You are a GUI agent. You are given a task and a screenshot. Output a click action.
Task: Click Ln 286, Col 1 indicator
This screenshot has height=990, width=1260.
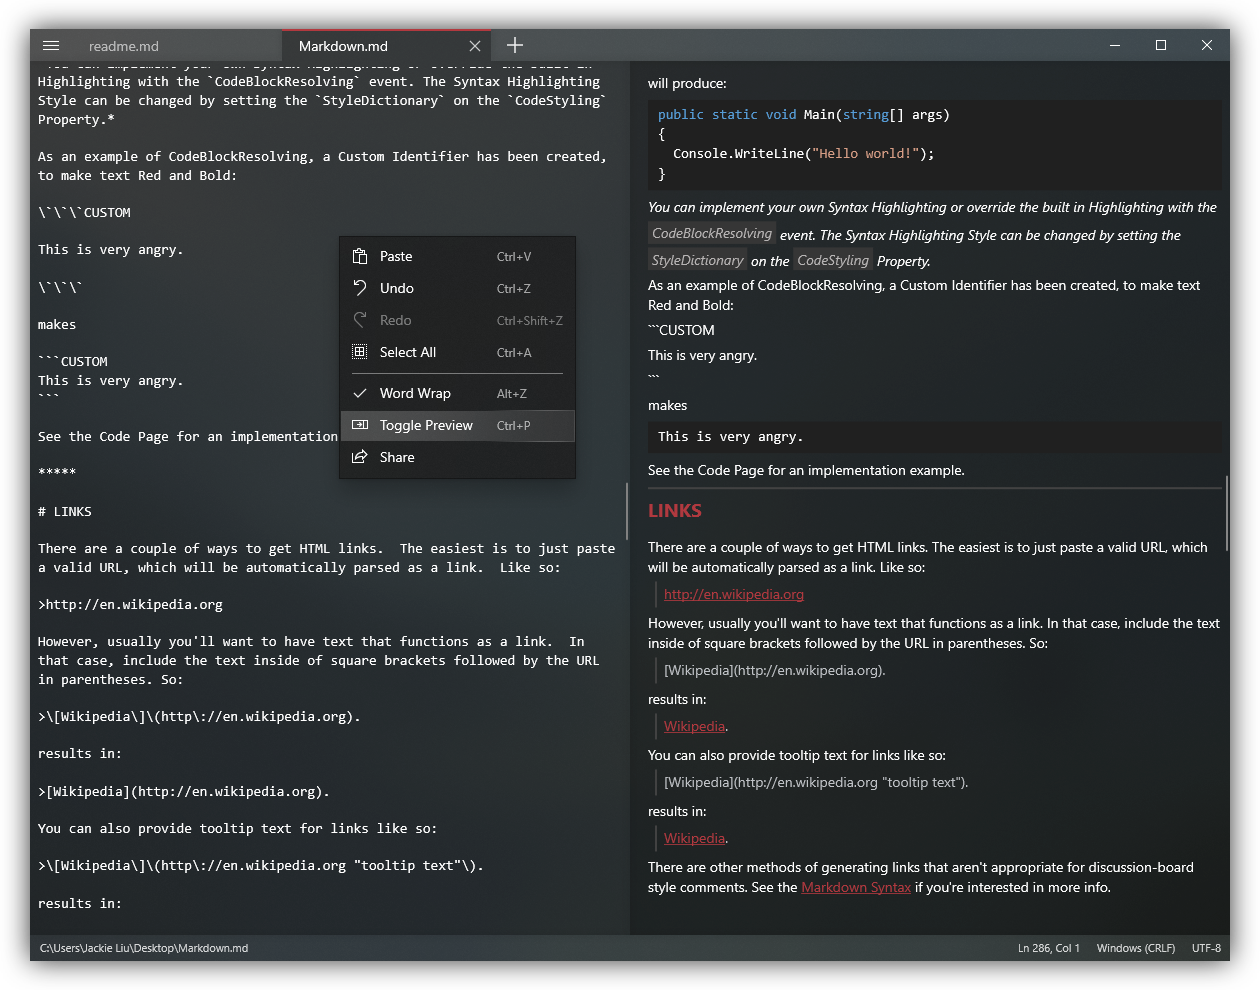point(1049,948)
